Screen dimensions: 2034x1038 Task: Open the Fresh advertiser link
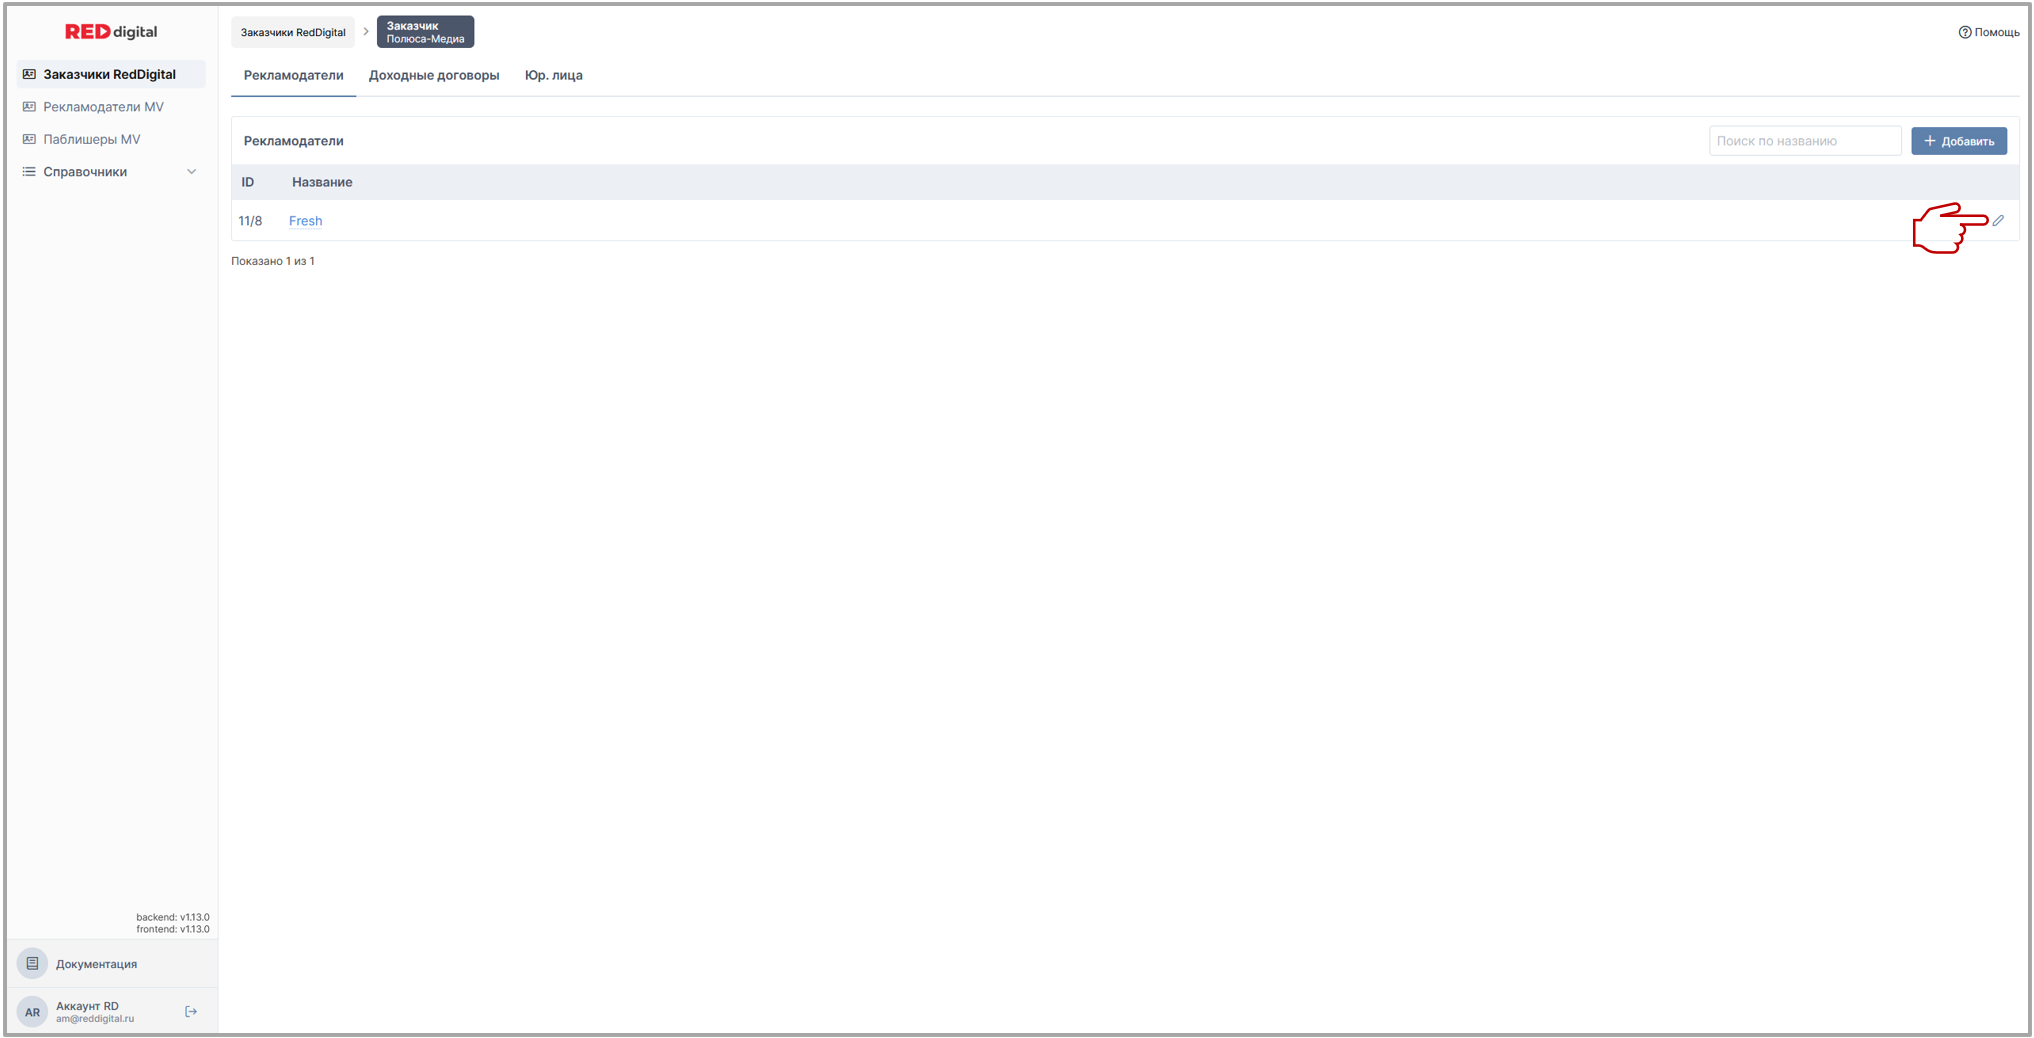[305, 221]
